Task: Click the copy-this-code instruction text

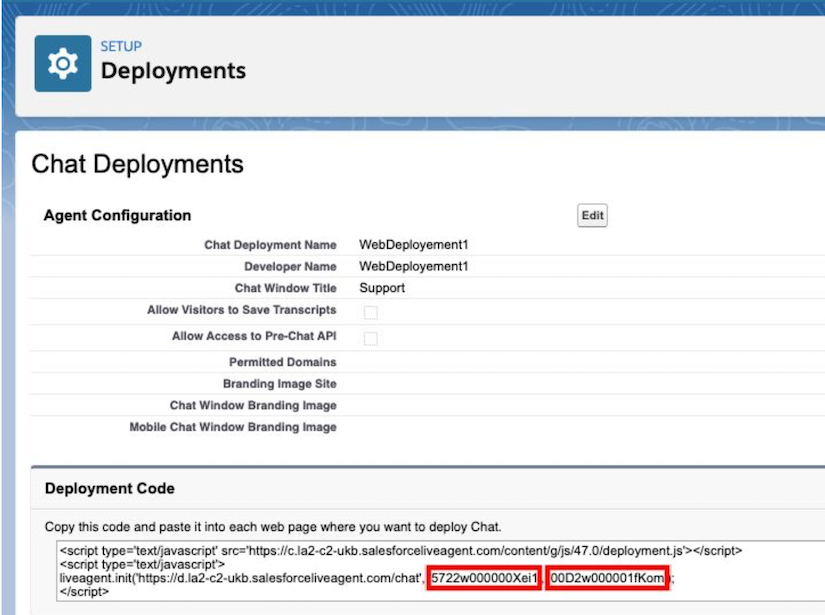Action: click(x=273, y=527)
